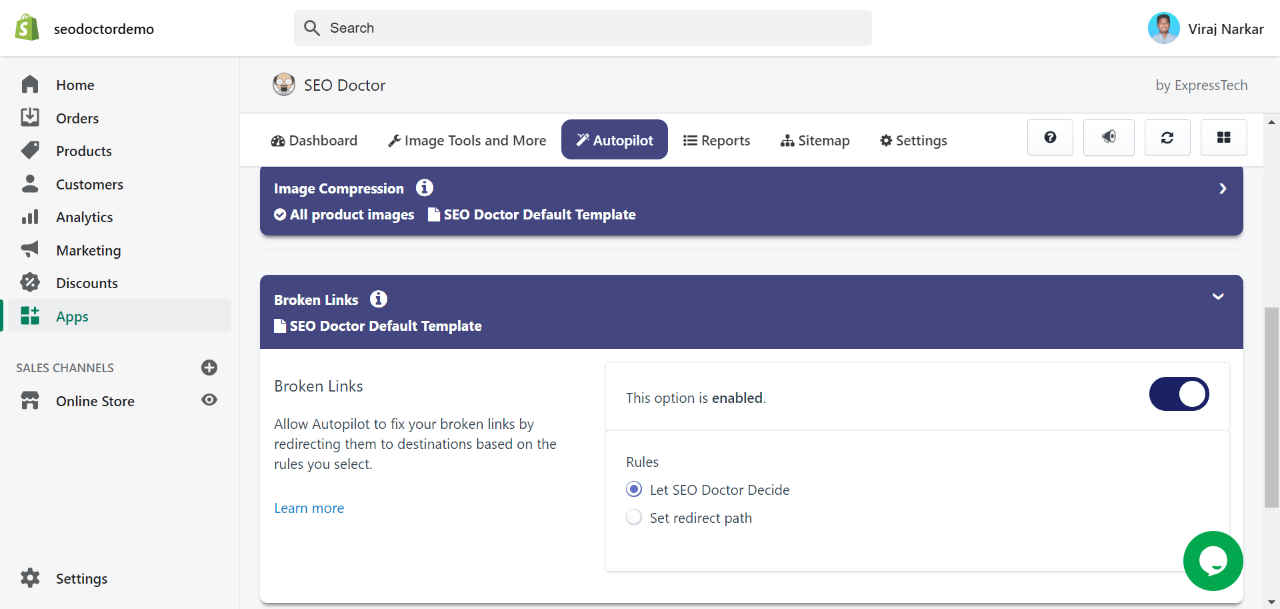Viewport: 1280px width, 609px height.
Task: Click All product images label
Action: click(x=352, y=214)
